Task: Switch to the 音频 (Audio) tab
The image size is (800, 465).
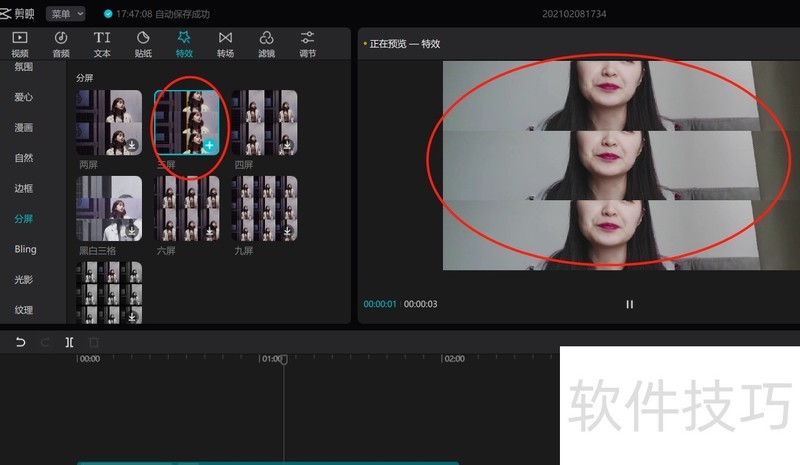Action: 61,44
